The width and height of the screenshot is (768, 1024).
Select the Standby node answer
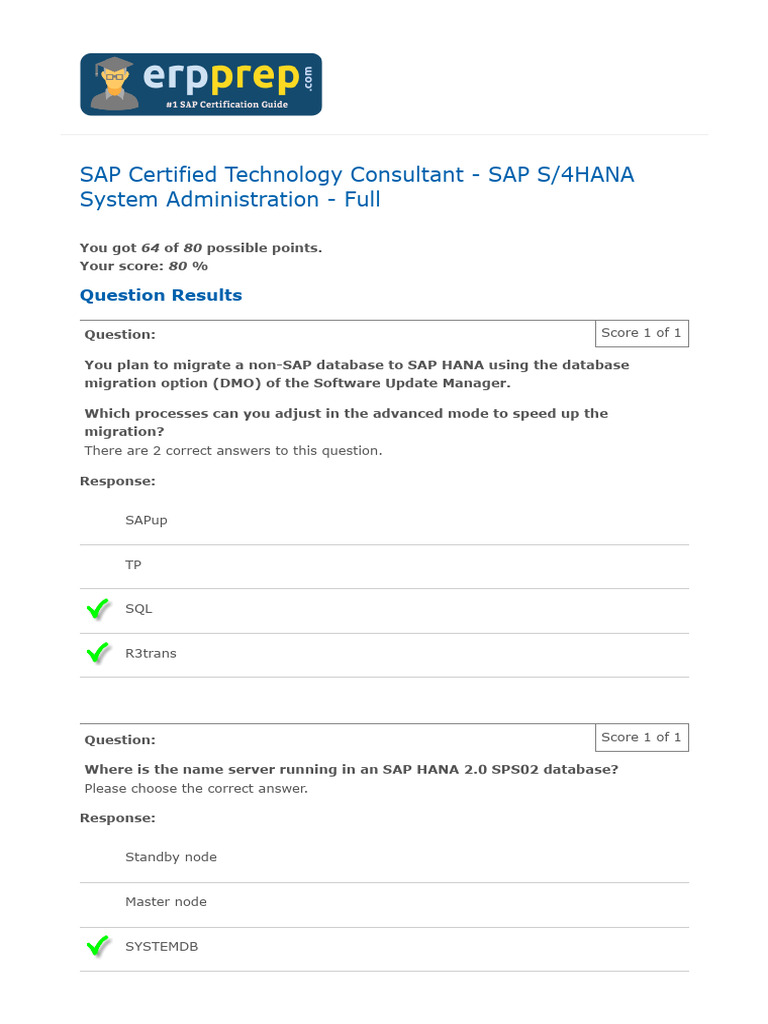click(170, 857)
